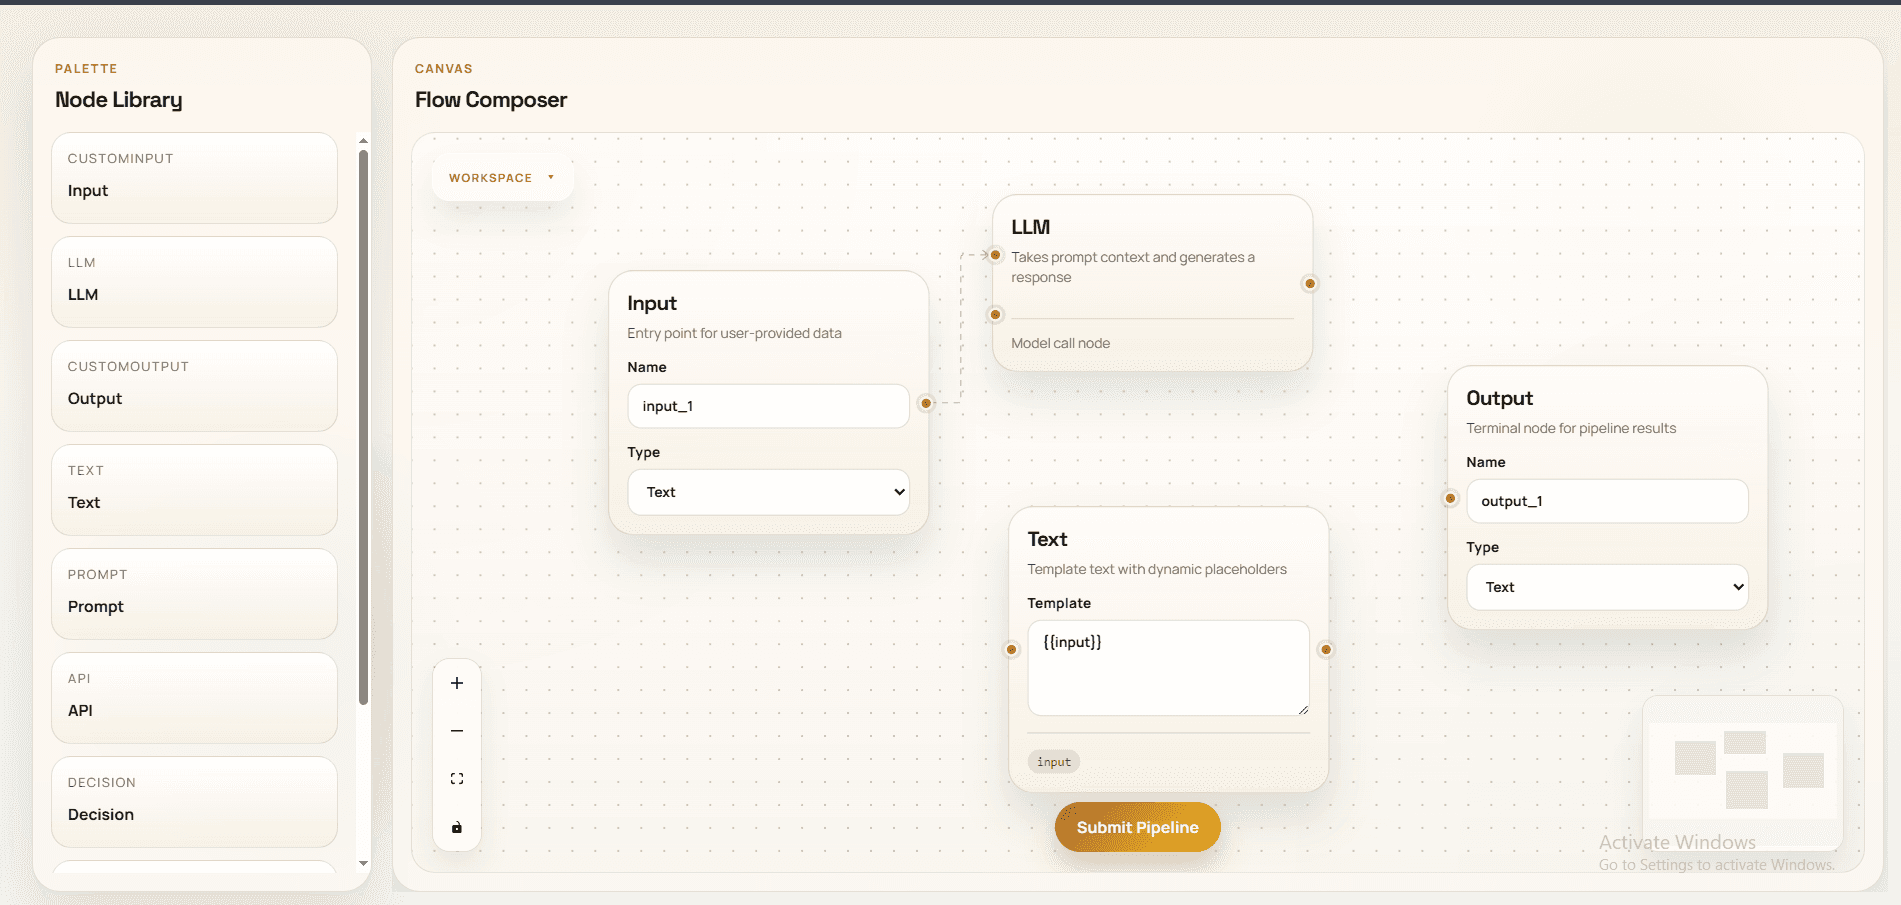This screenshot has width=1901, height=905.
Task: Click the zoom in plus control
Action: pyautogui.click(x=457, y=683)
